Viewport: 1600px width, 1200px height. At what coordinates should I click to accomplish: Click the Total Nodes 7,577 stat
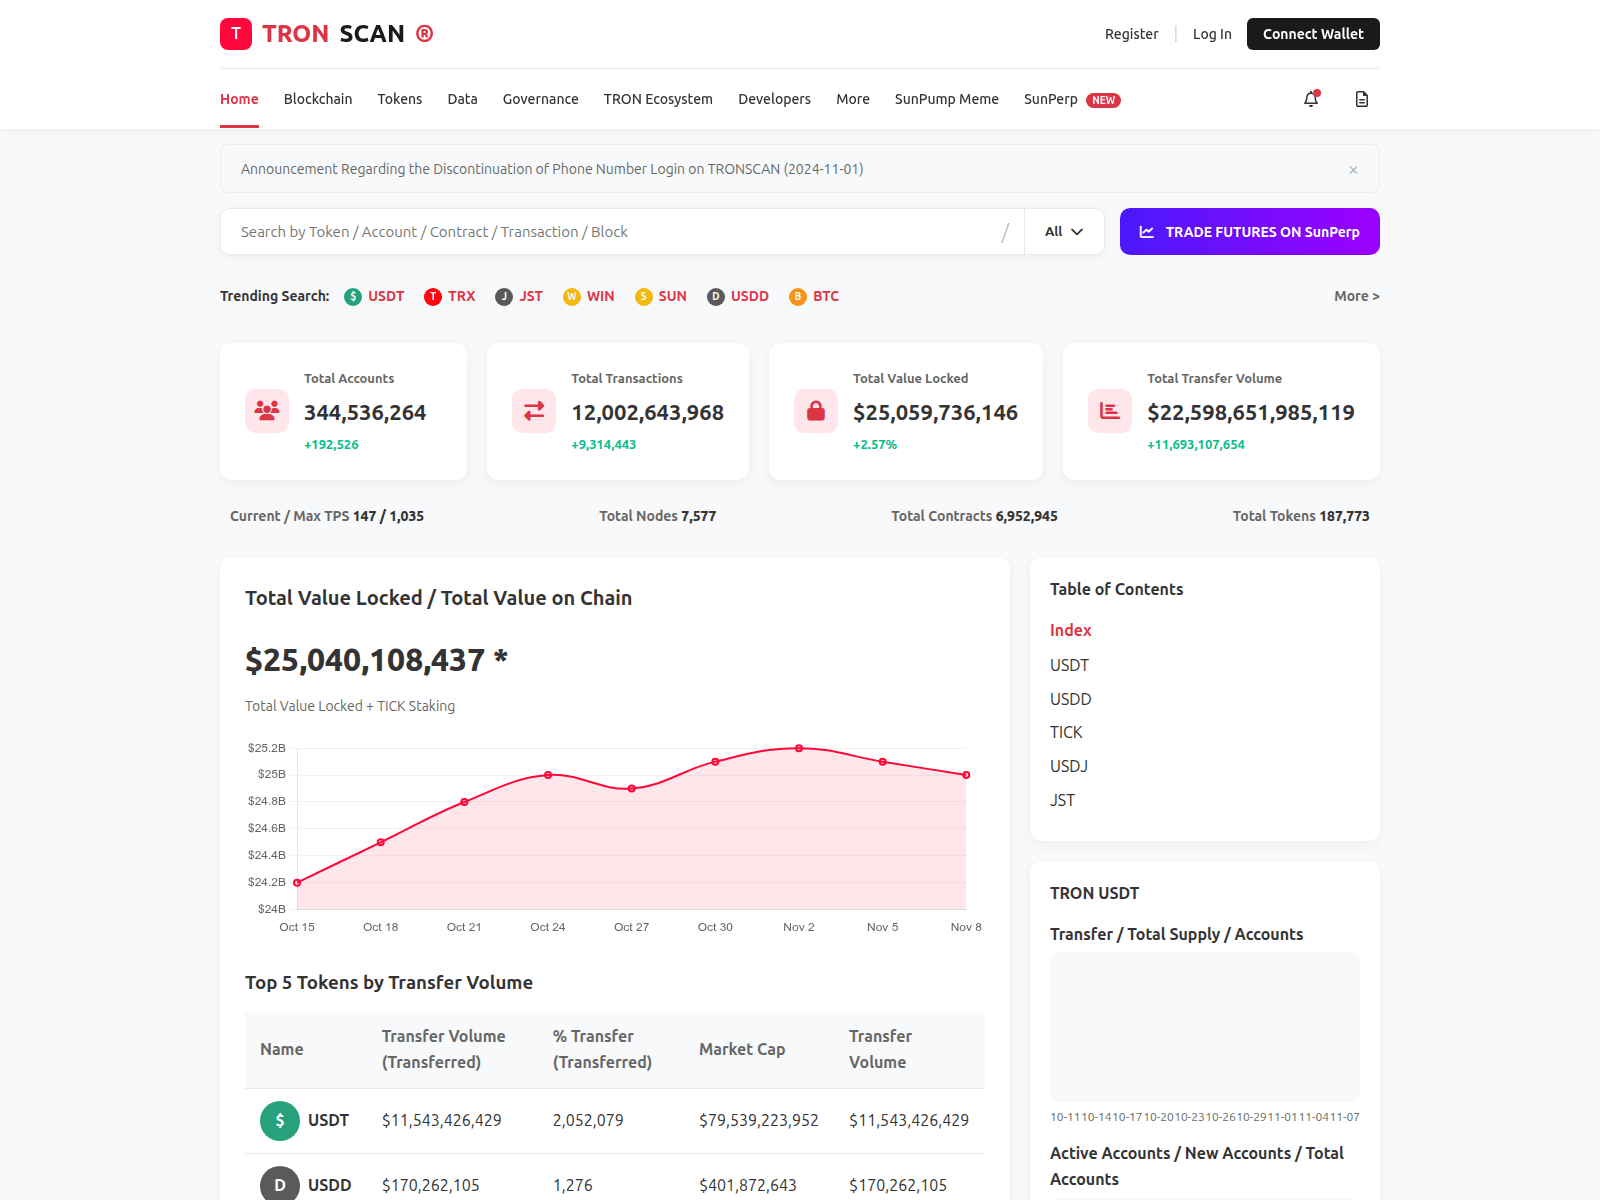(x=657, y=516)
